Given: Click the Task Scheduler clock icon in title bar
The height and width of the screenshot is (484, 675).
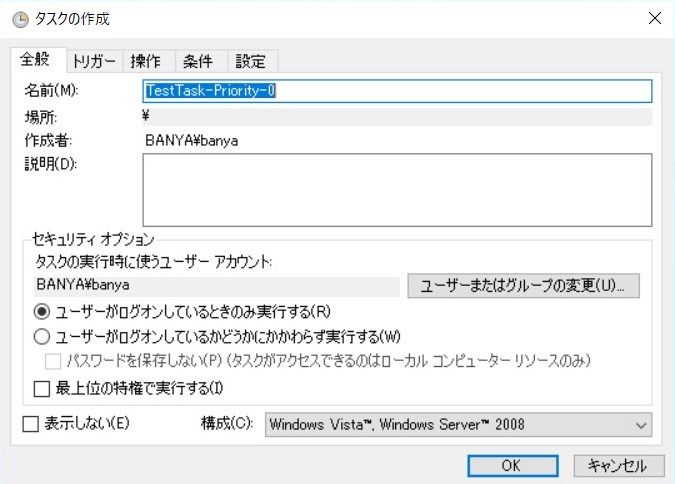Looking at the screenshot, I should 20,19.
